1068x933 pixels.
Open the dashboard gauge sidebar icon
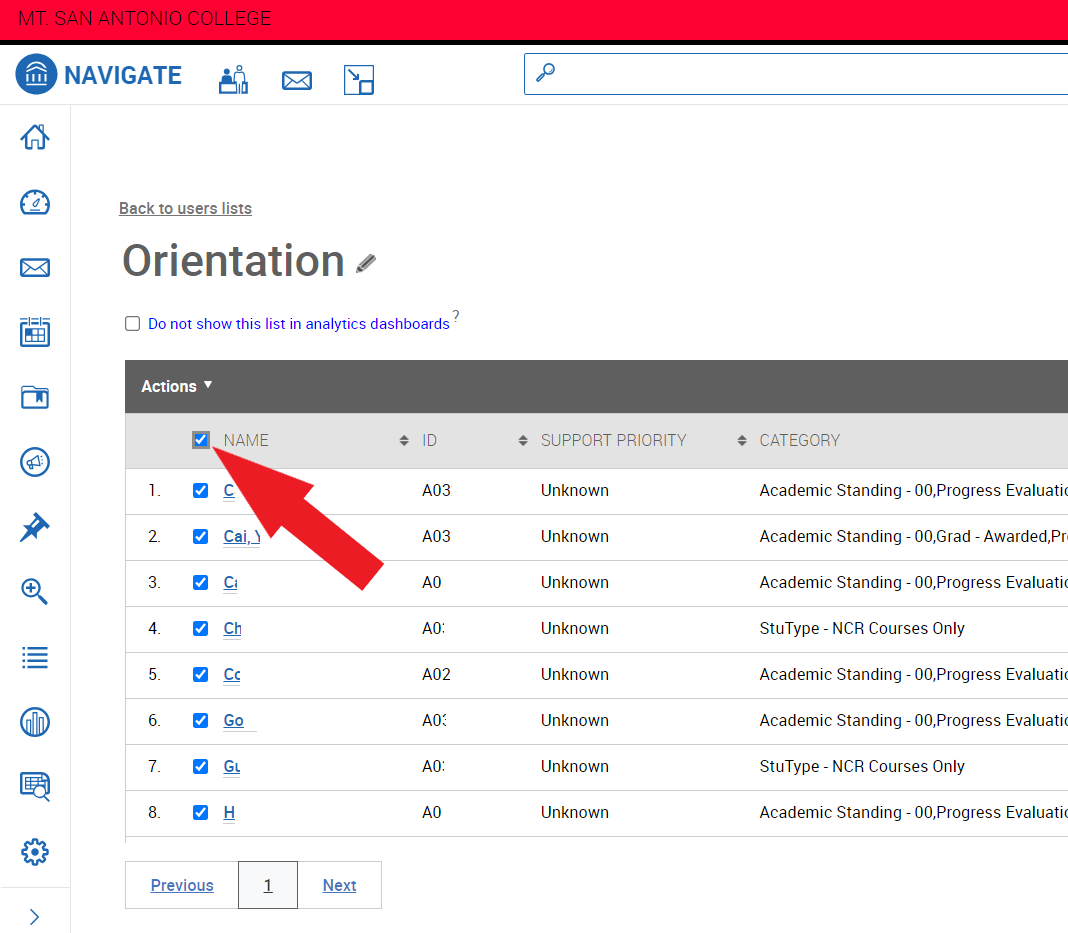point(35,202)
